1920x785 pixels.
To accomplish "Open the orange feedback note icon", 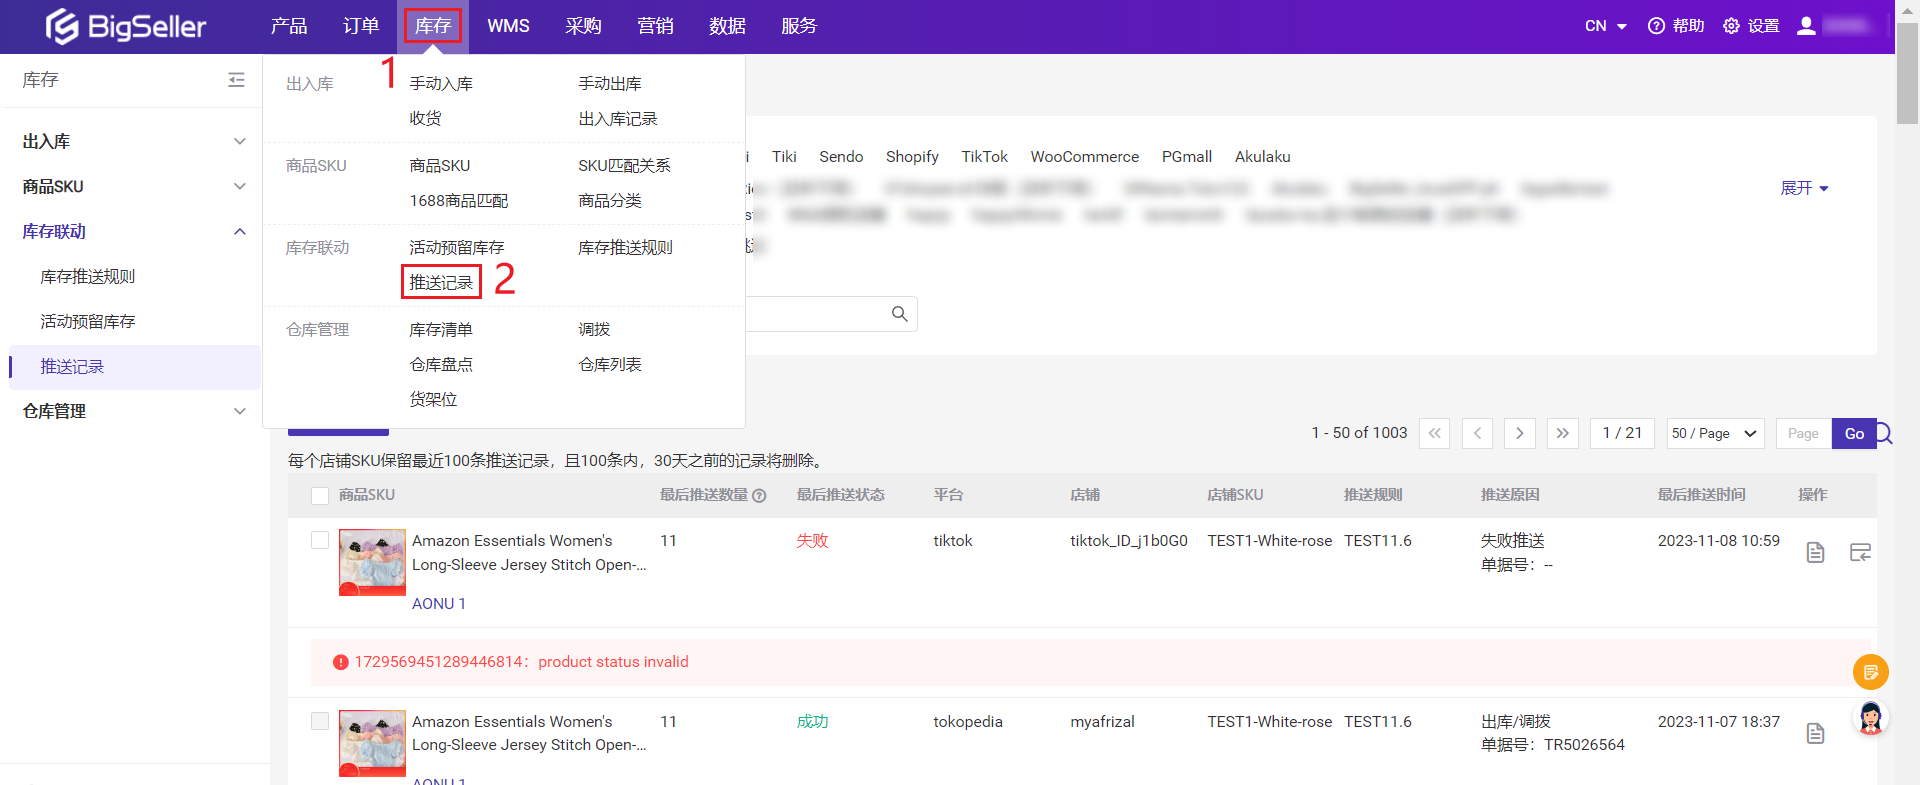I will pyautogui.click(x=1870, y=672).
